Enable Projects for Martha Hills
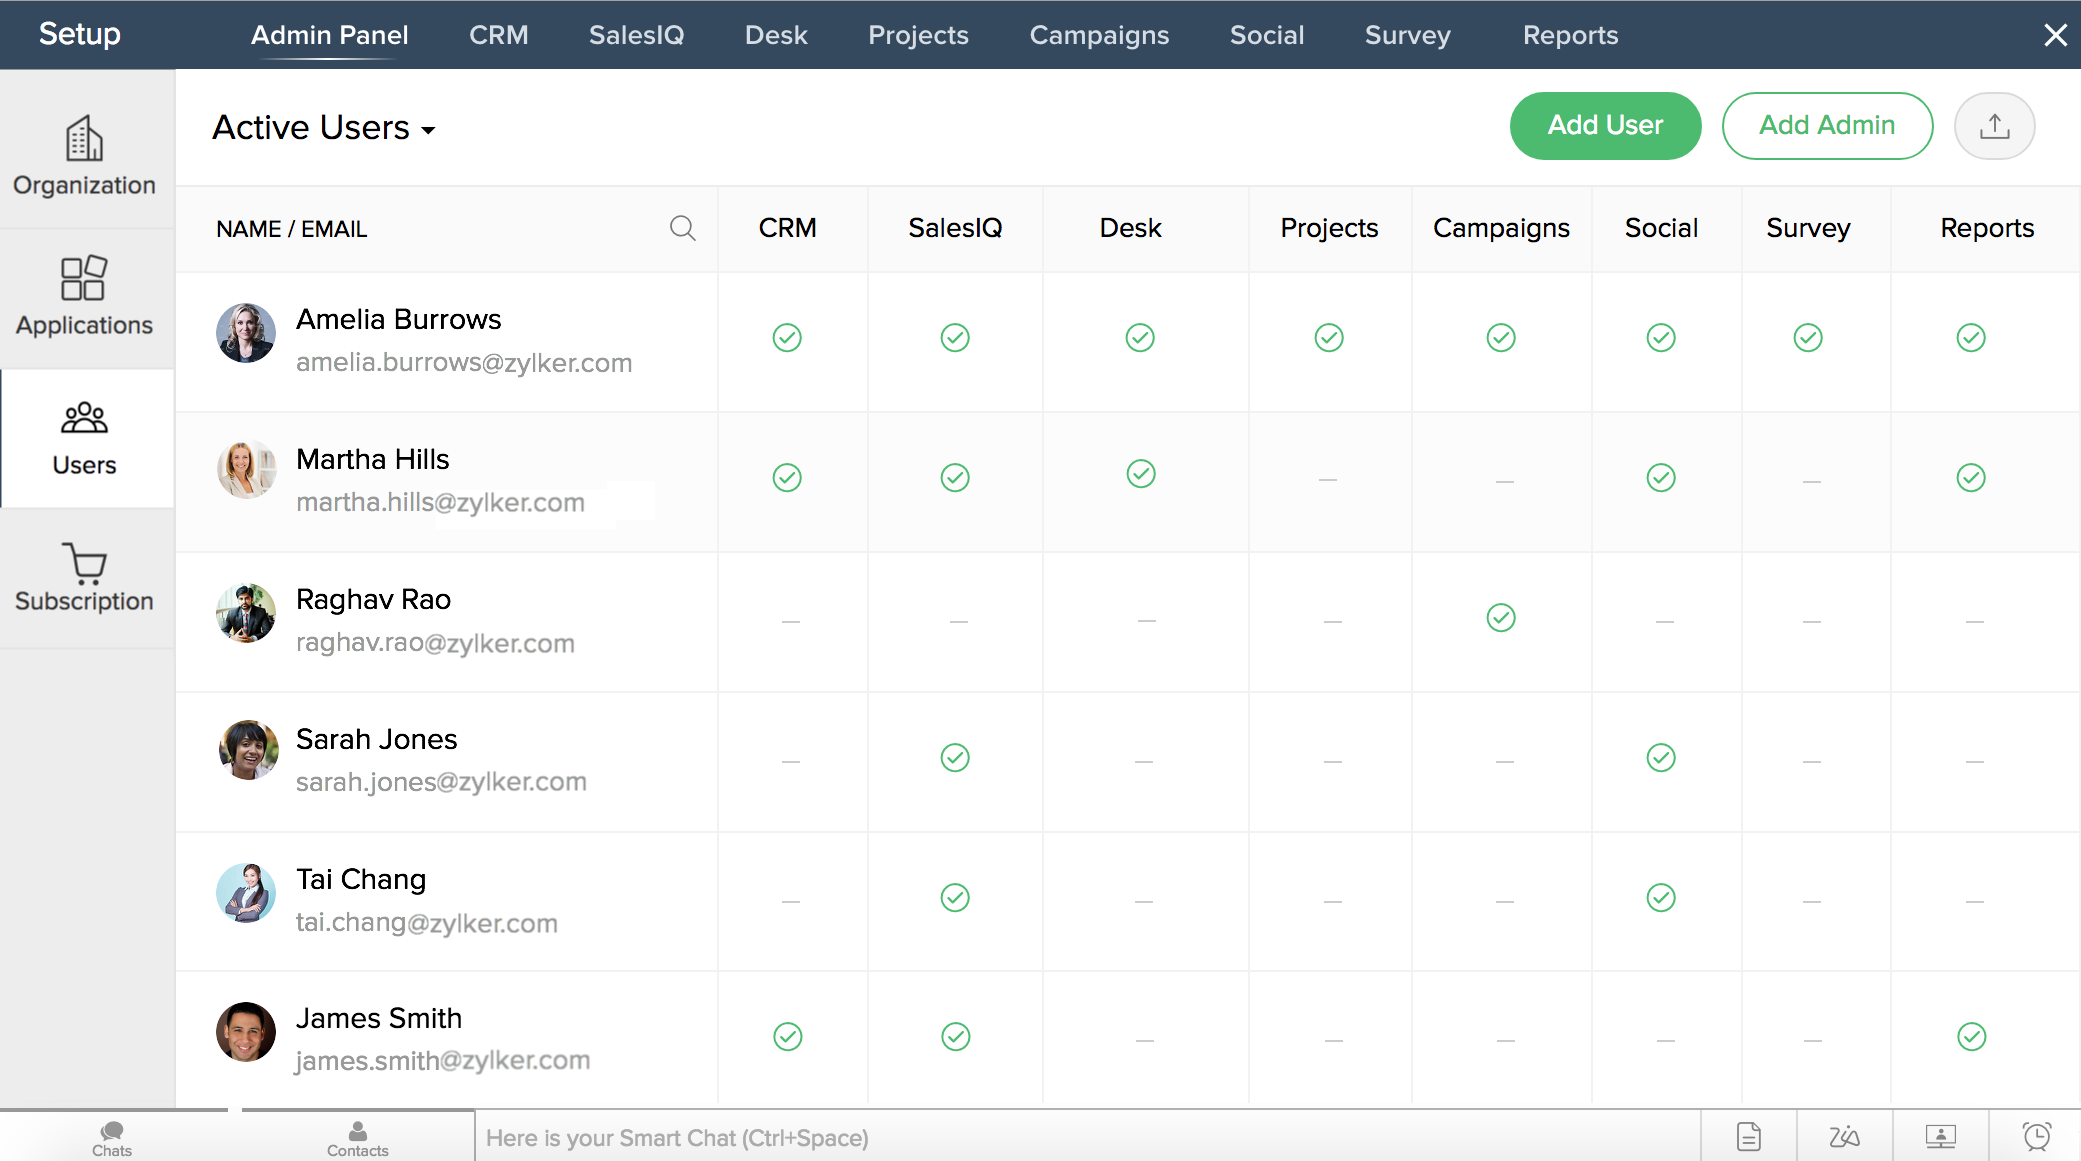Screen dimensions: 2081x1161 pos(1328,481)
